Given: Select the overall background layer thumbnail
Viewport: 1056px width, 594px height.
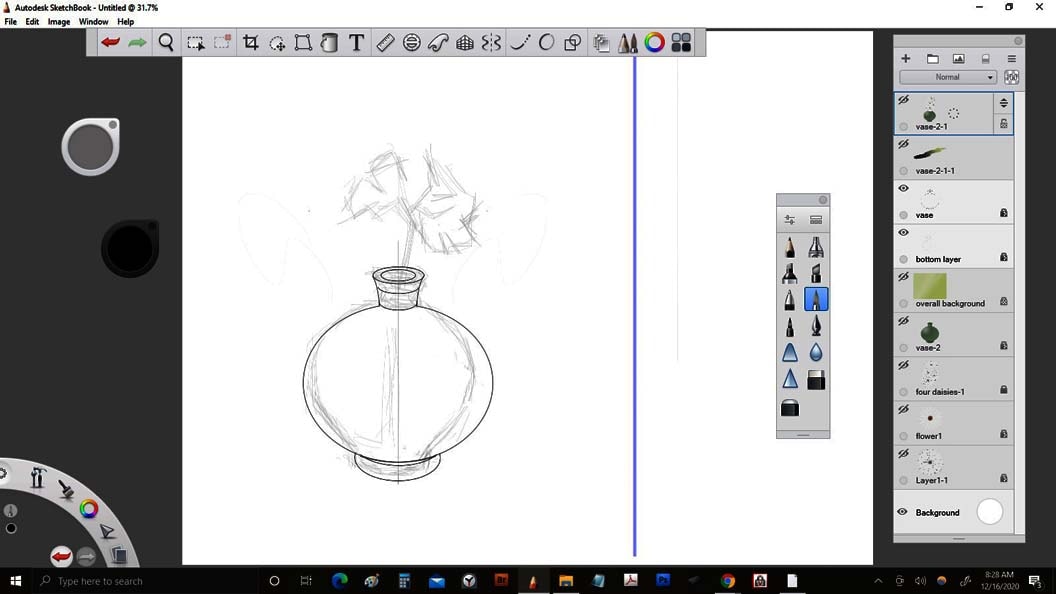Looking at the screenshot, I should click(x=929, y=286).
